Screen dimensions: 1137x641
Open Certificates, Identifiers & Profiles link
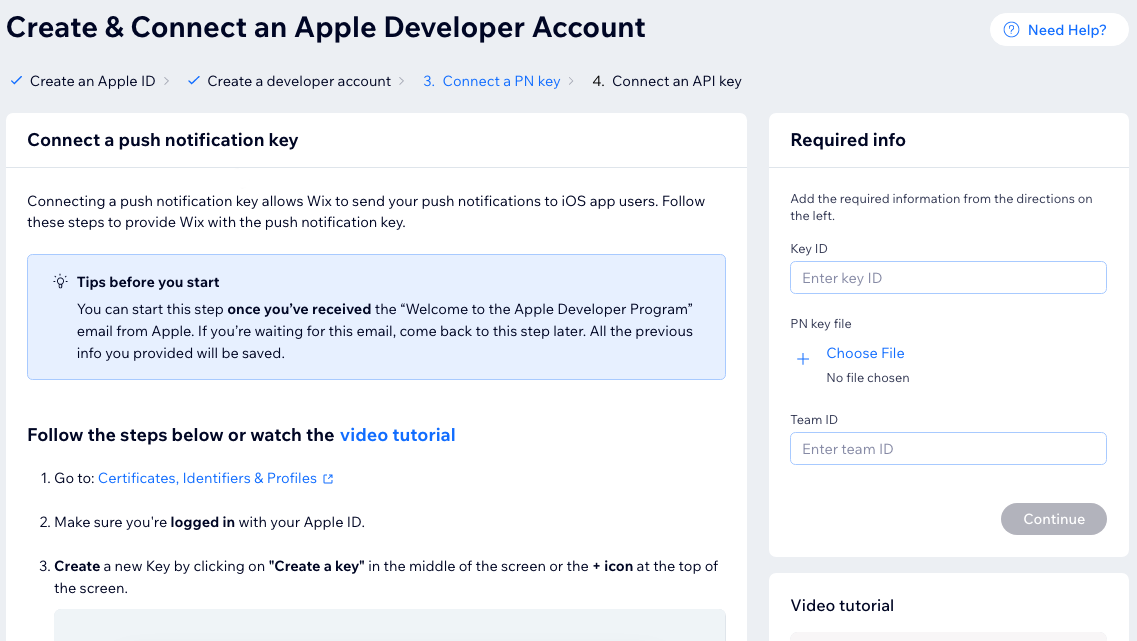207,479
